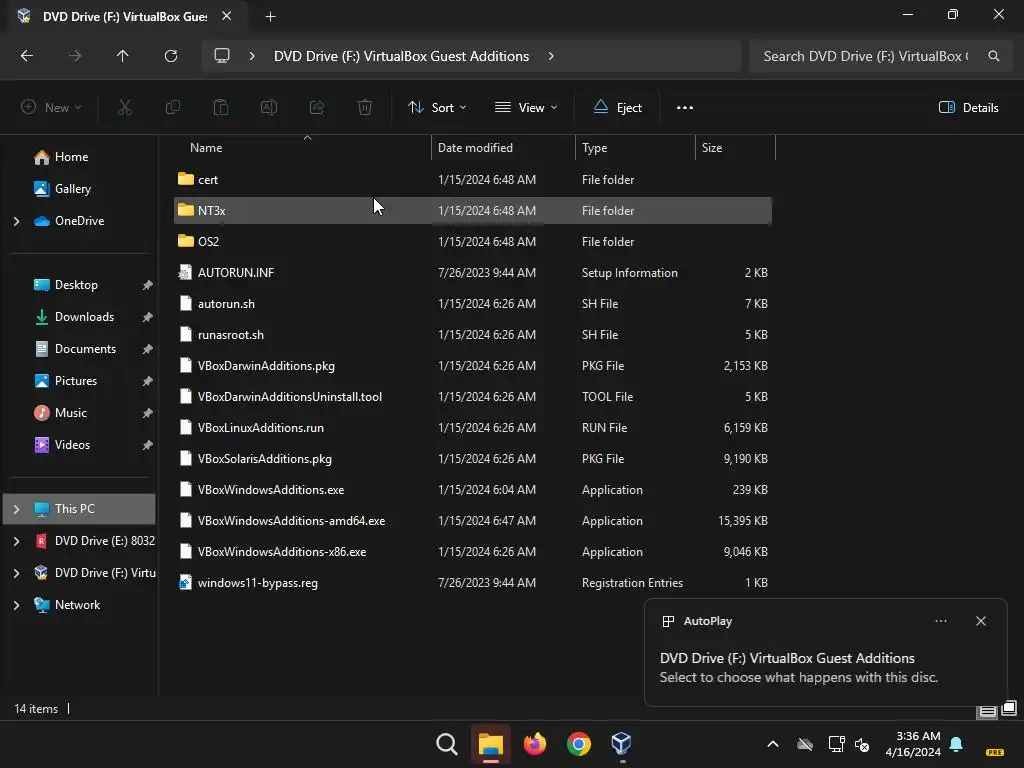The height and width of the screenshot is (768, 1024).
Task: Expand the This PC tree node
Action: (x=16, y=509)
